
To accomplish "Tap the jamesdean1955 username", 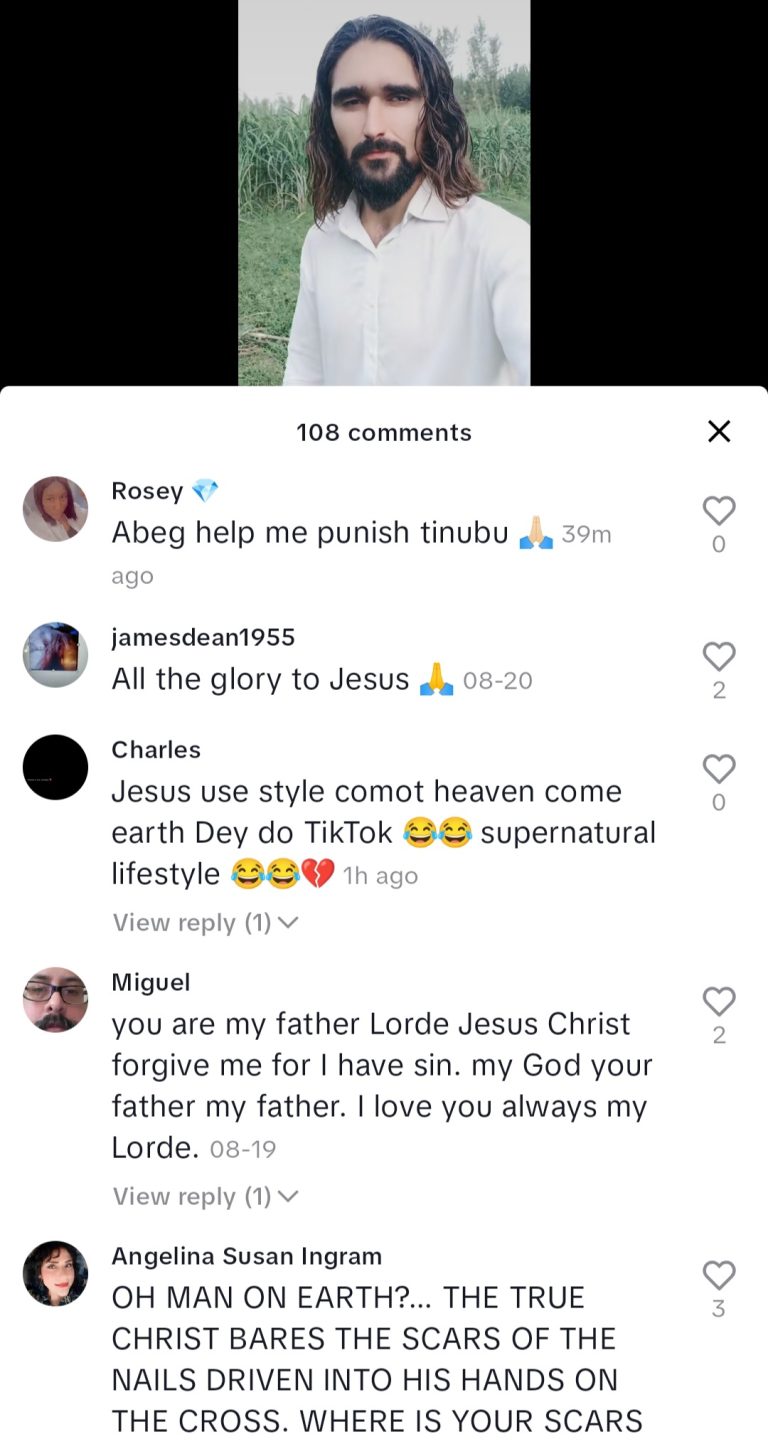I will (203, 637).
